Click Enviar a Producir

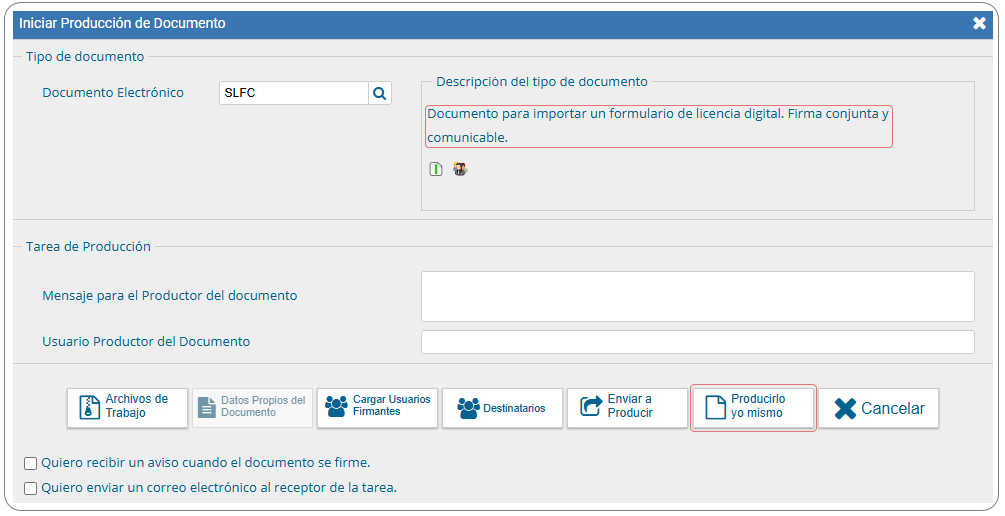627,408
